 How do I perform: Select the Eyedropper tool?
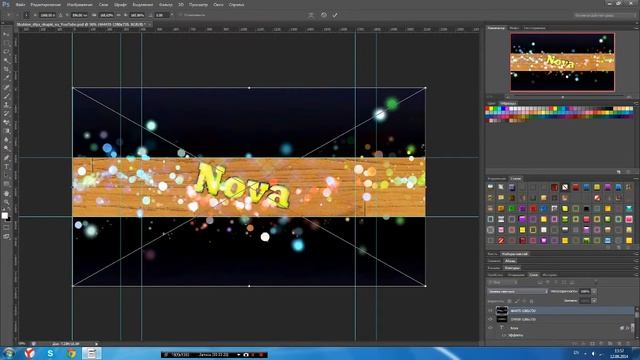tap(7, 78)
